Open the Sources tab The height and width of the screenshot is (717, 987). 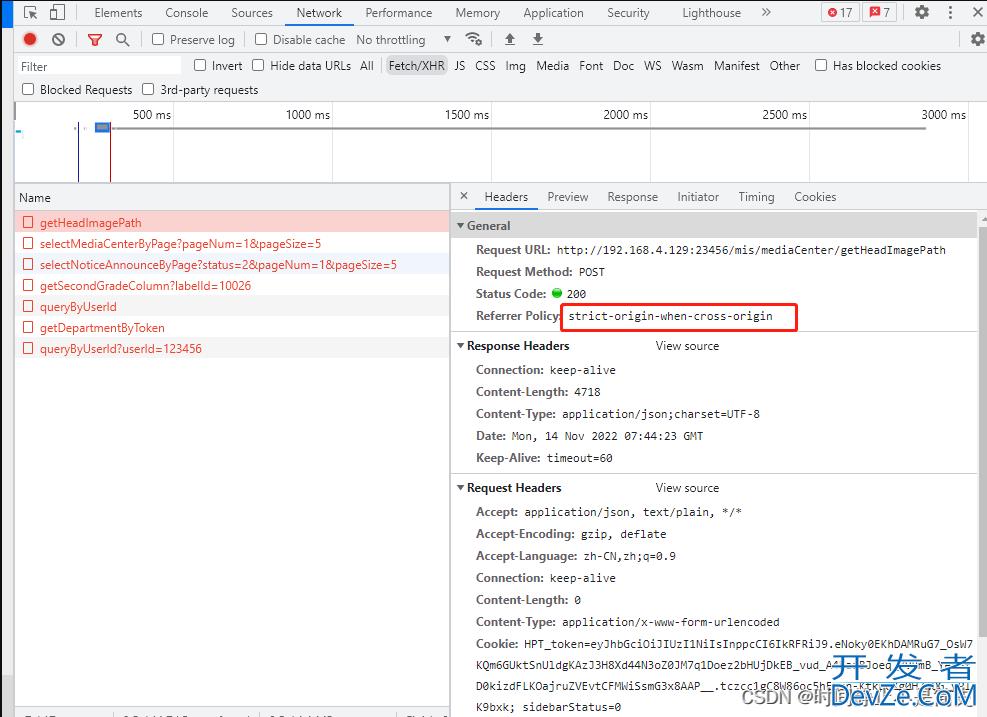tap(252, 13)
